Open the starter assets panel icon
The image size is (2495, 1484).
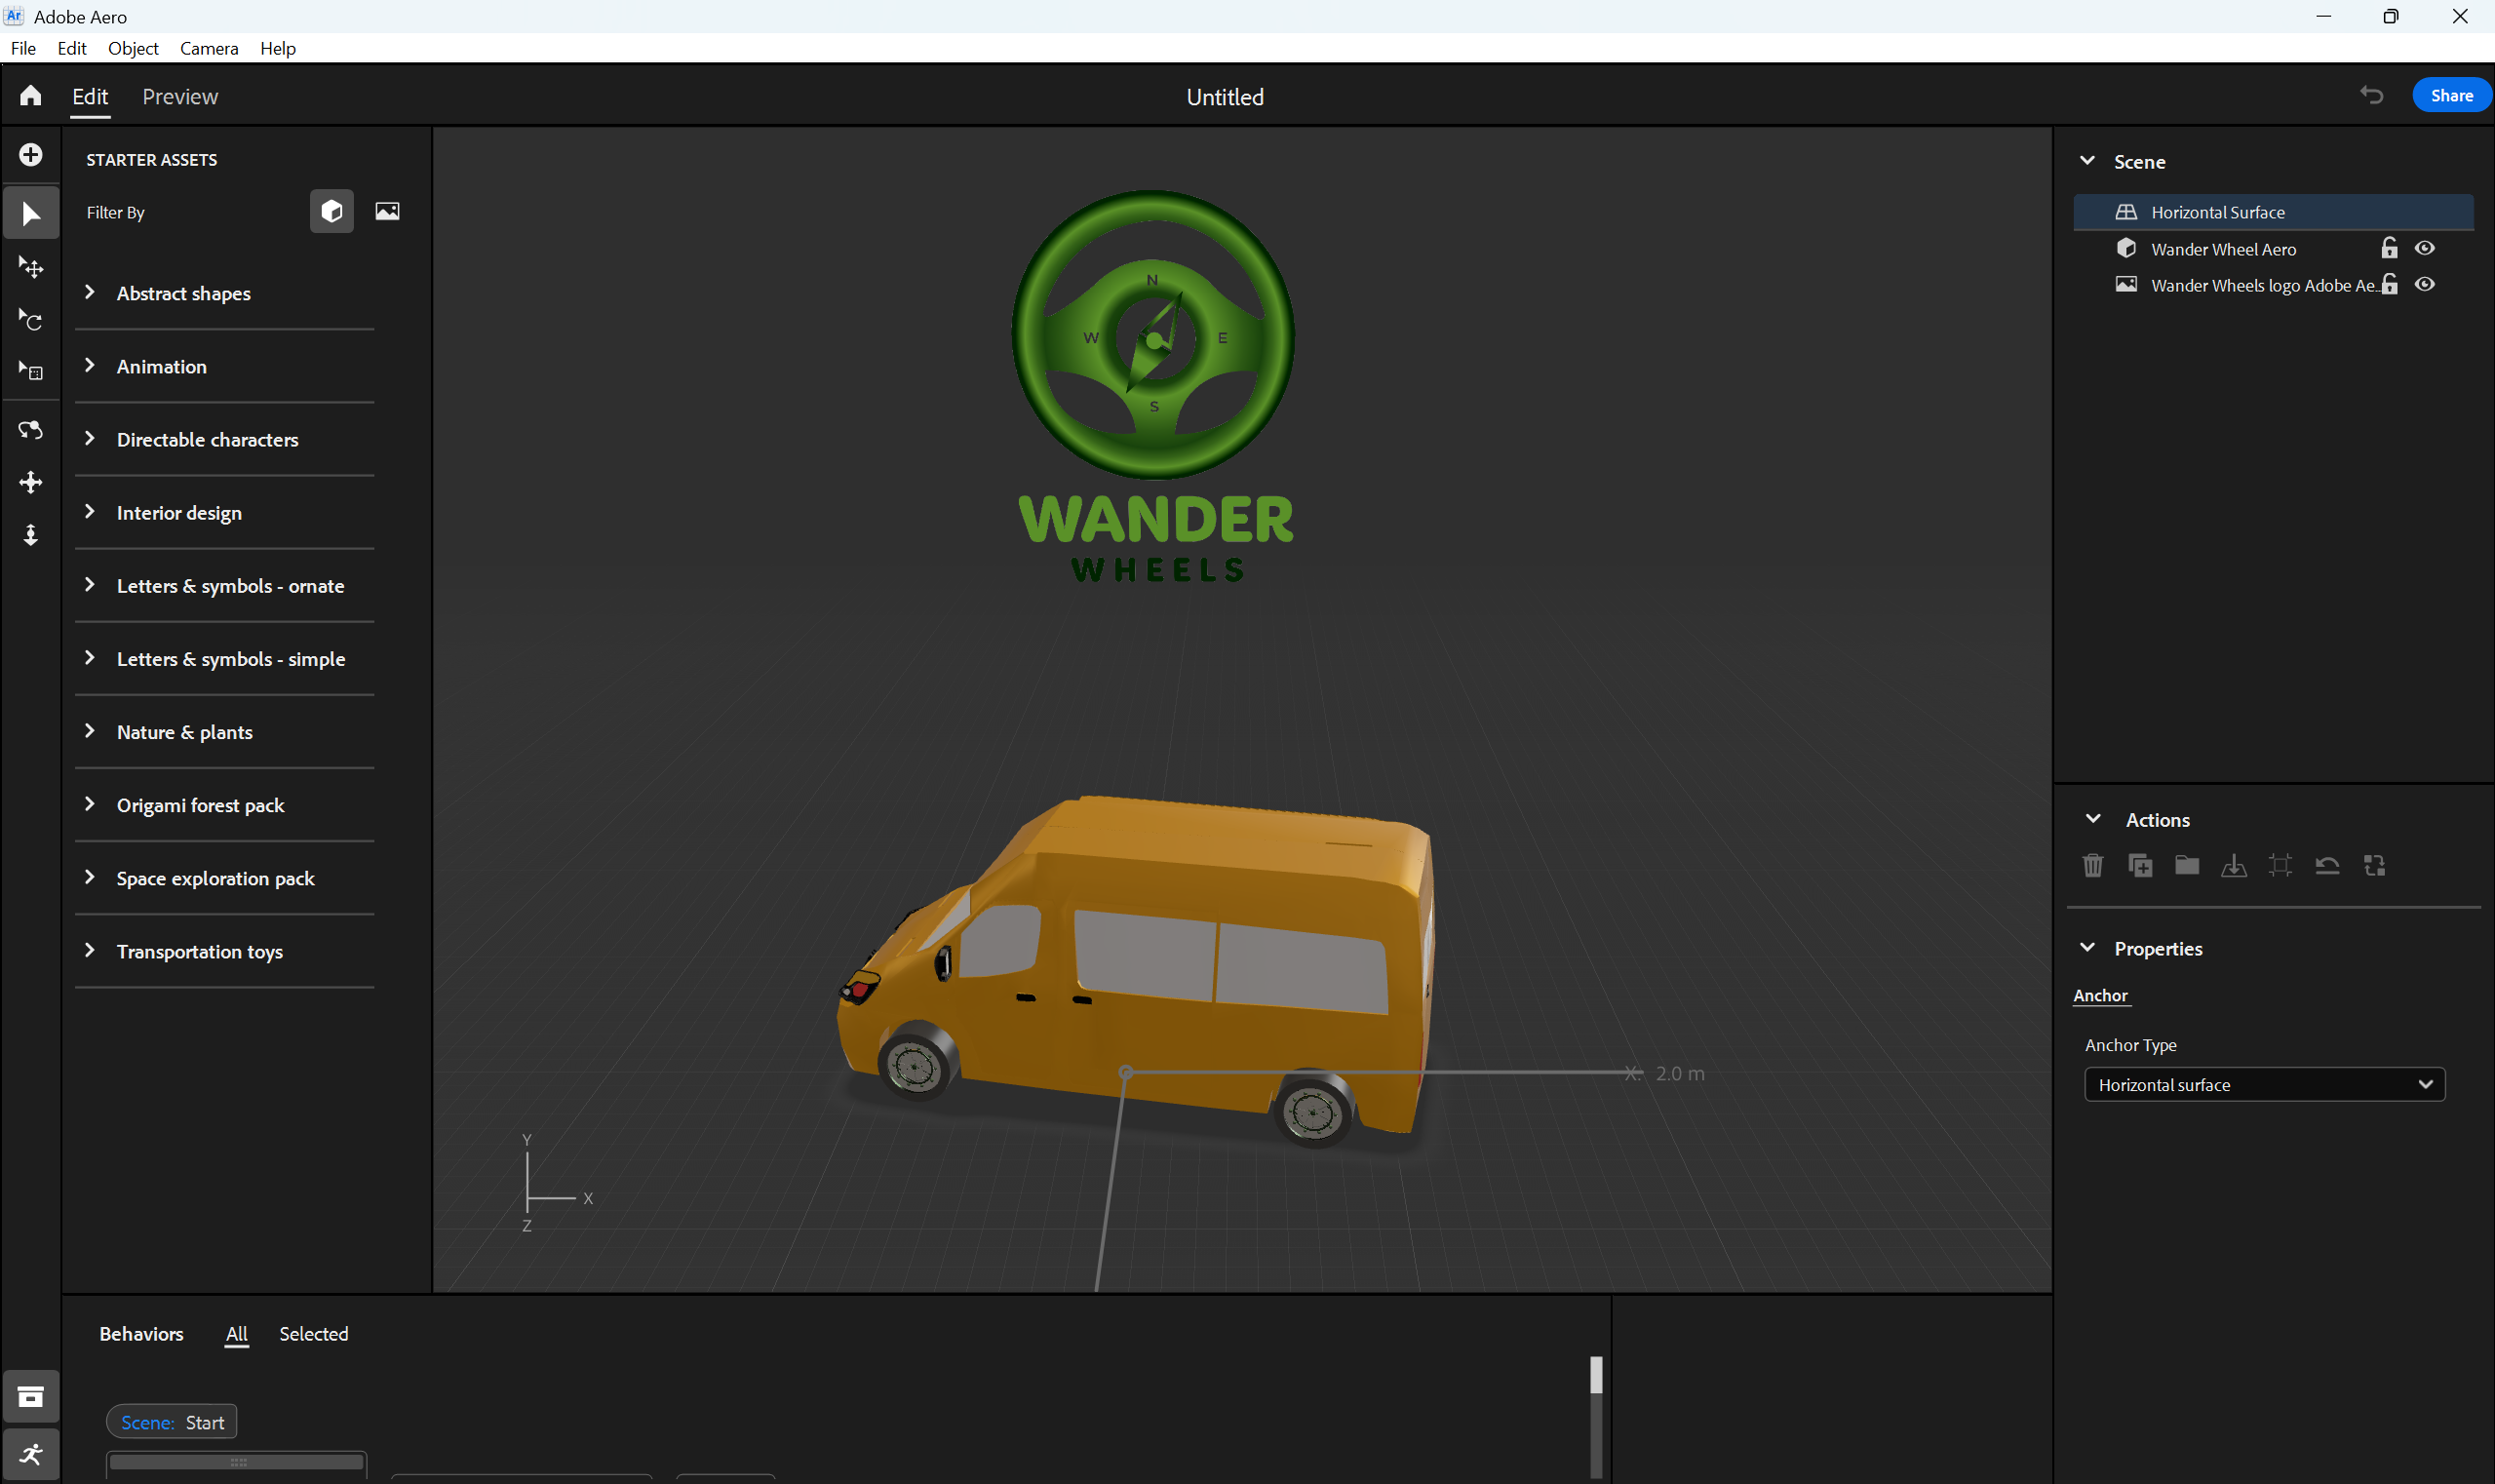coord(31,1396)
